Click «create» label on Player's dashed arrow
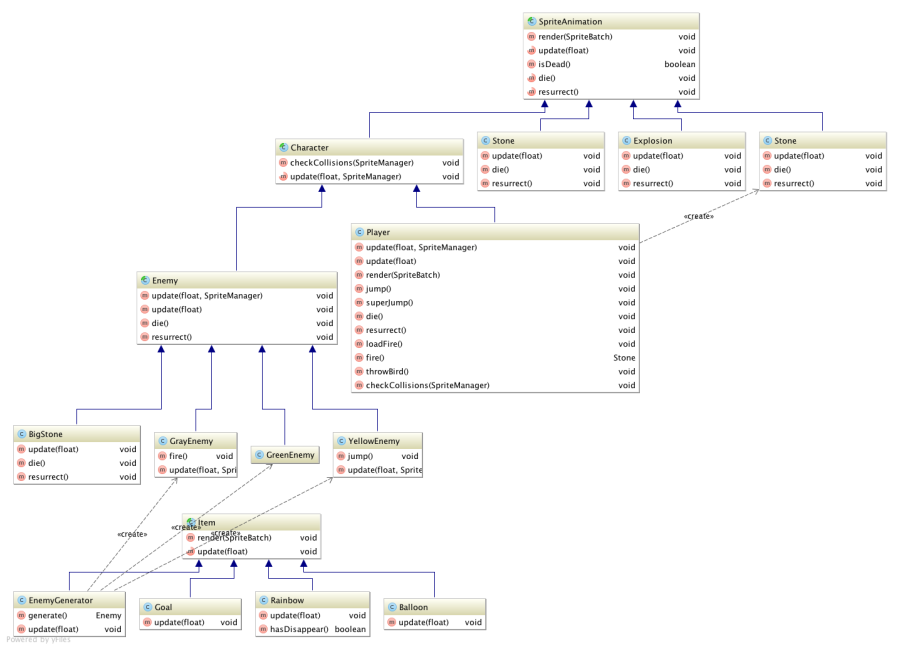 click(699, 216)
